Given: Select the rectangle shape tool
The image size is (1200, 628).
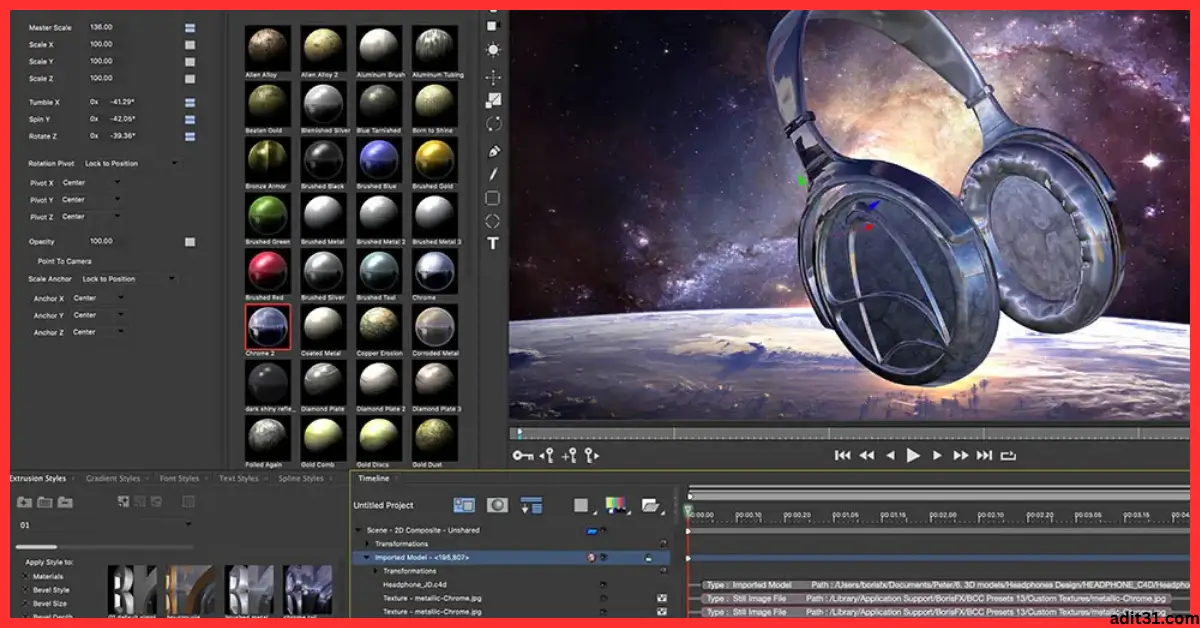Looking at the screenshot, I should [x=493, y=198].
